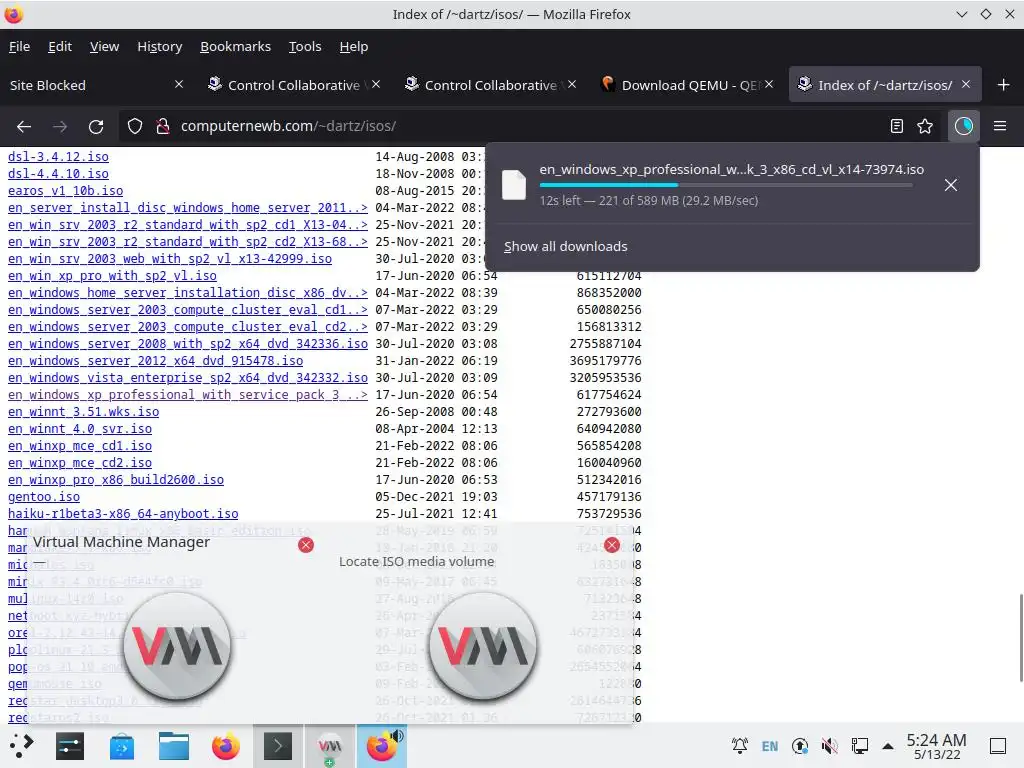
Task: Open the Tools menu
Action: click(305, 46)
